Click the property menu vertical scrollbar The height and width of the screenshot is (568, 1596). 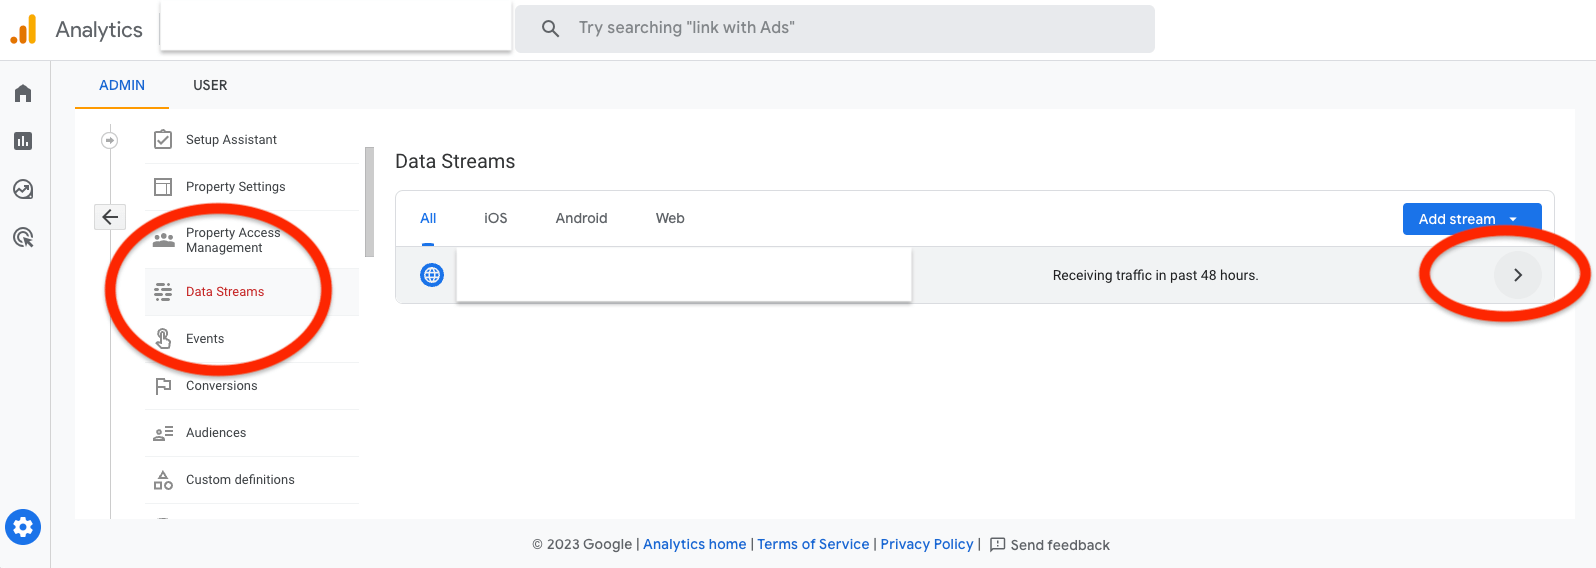tap(370, 202)
